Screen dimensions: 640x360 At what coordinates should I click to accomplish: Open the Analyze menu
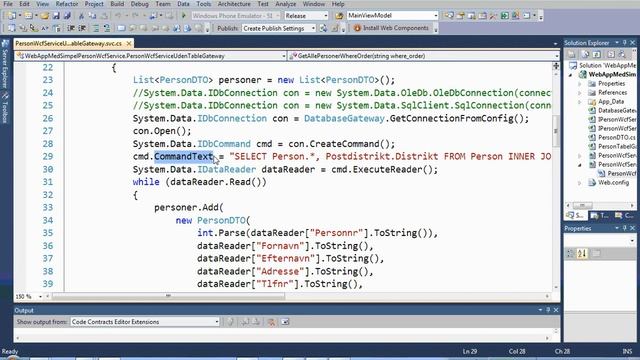[x=285, y=4]
